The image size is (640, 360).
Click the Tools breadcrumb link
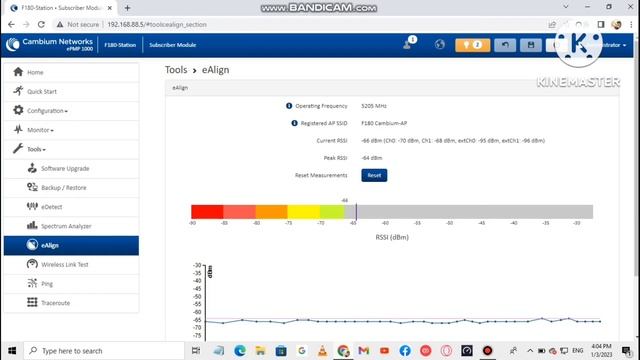pyautogui.click(x=176, y=70)
